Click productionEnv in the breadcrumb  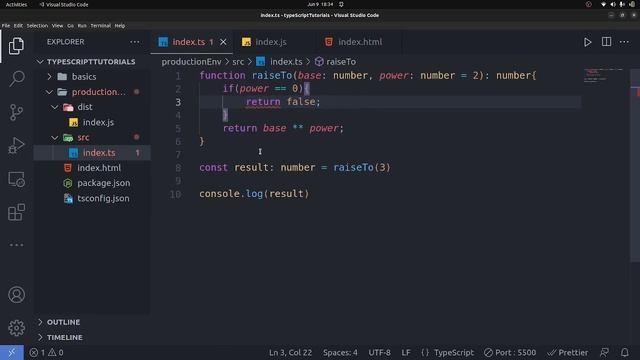(x=191, y=62)
